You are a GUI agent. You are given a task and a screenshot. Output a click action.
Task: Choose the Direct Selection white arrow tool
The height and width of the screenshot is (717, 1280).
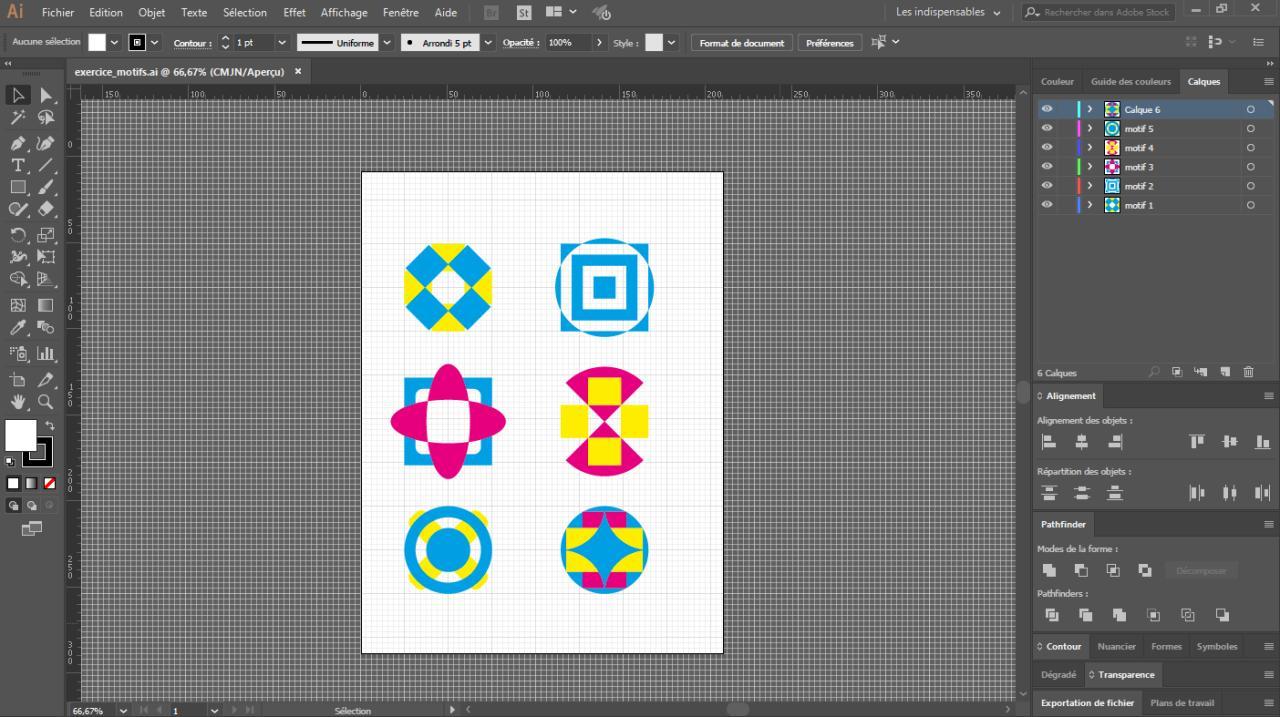pyautogui.click(x=46, y=95)
